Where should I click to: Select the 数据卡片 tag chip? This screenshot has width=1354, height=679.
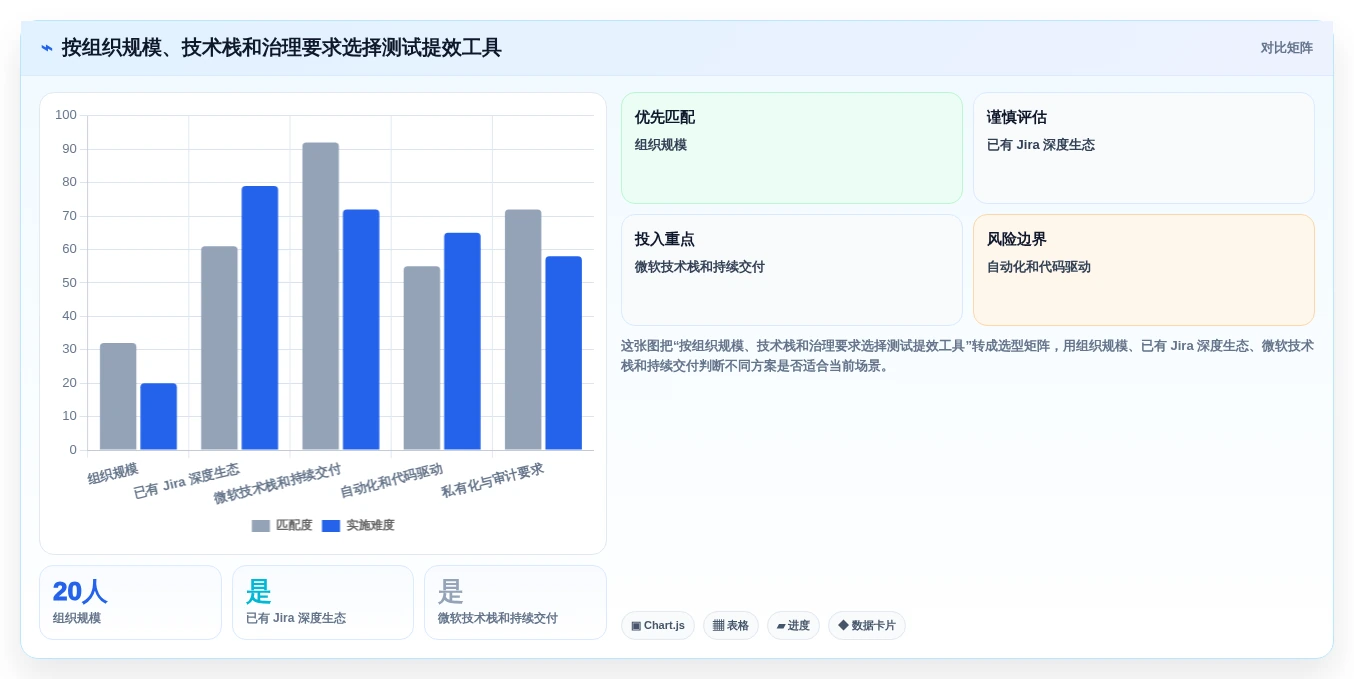(x=867, y=626)
